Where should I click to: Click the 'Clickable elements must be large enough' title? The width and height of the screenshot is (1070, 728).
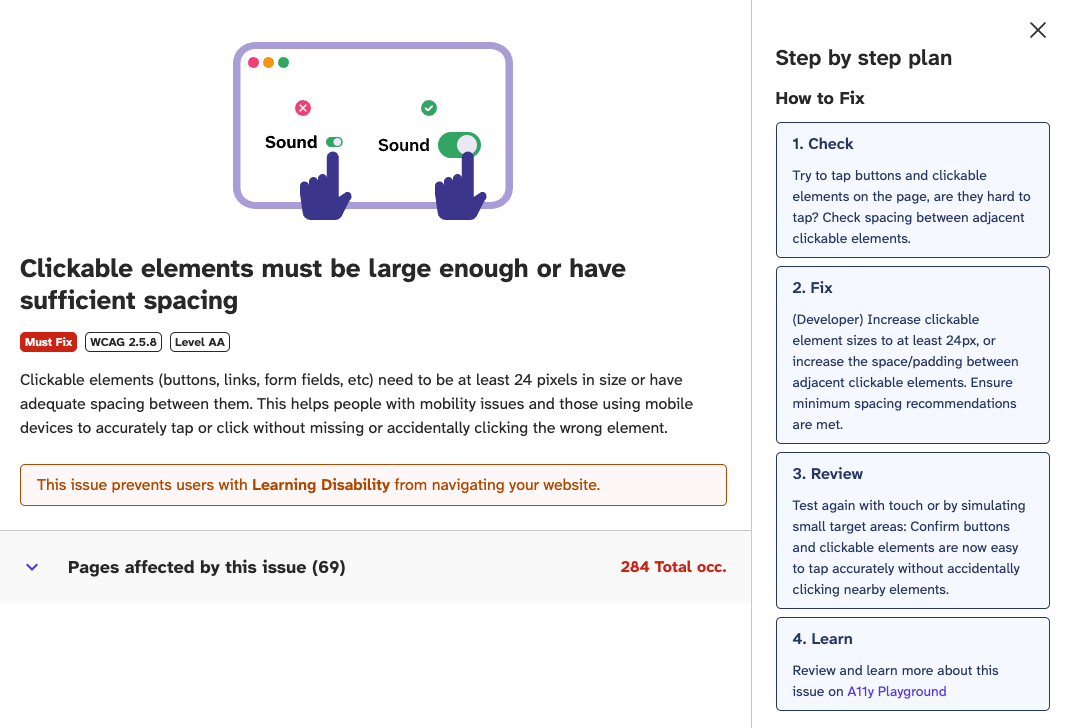323,284
